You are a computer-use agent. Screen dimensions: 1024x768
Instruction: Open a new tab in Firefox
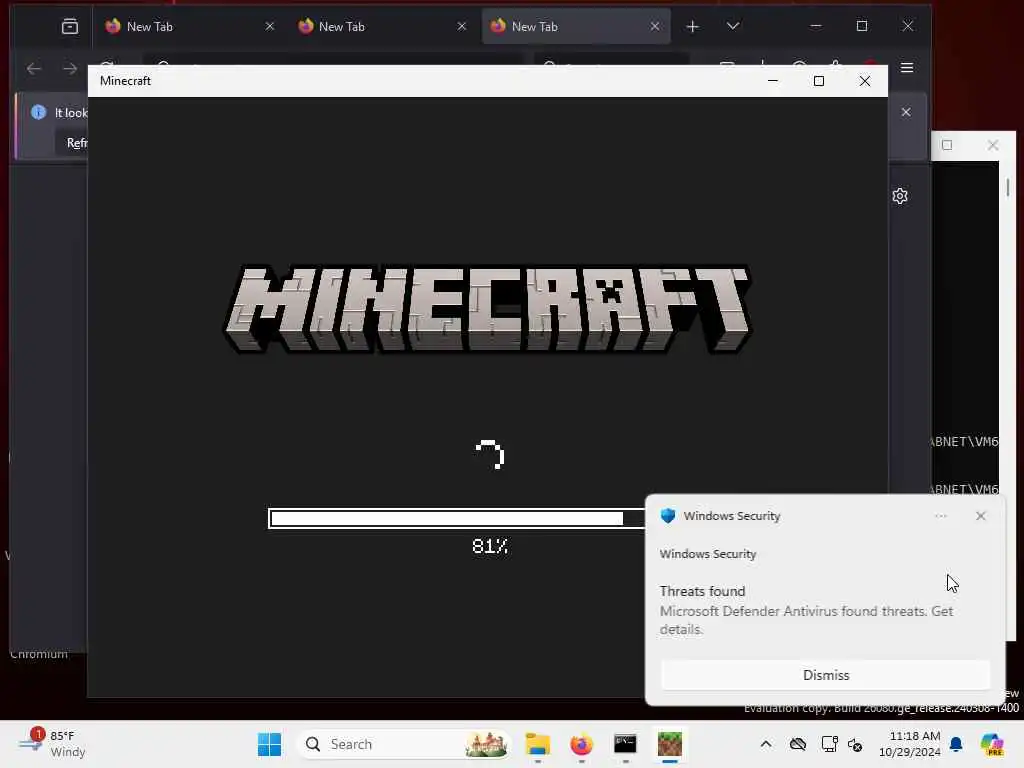693,27
